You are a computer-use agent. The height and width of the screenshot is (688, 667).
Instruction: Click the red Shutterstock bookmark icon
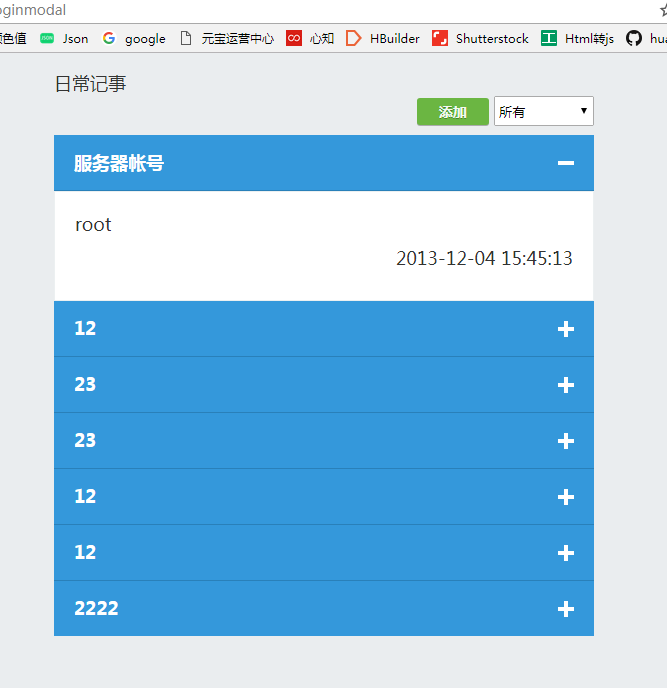point(440,38)
